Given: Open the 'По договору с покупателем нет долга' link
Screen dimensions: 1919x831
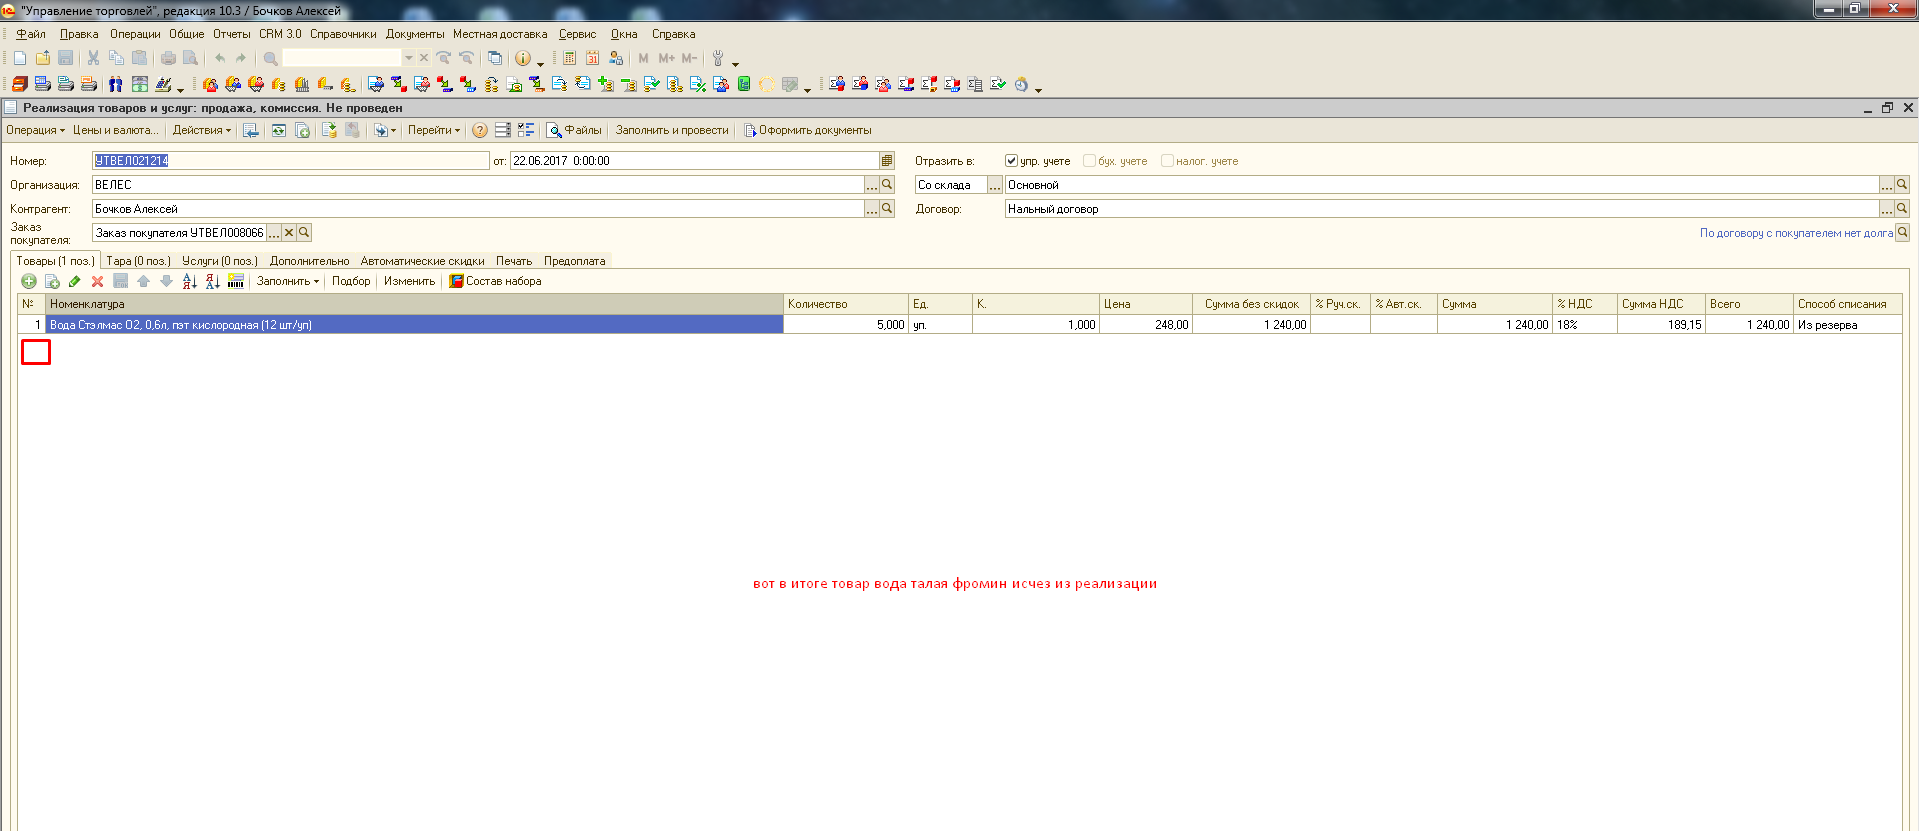Looking at the screenshot, I should click(1796, 233).
